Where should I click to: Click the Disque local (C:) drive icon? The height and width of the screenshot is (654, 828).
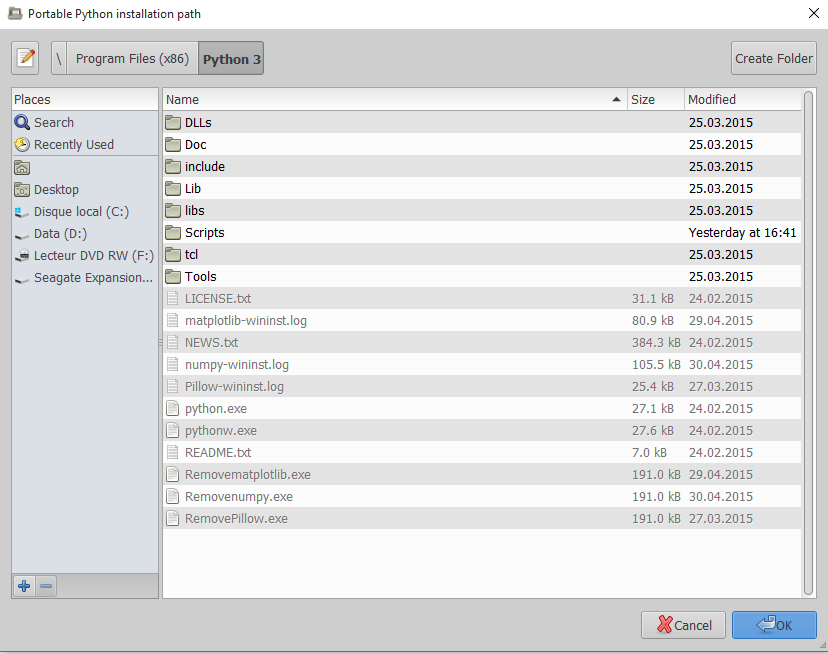coord(22,212)
